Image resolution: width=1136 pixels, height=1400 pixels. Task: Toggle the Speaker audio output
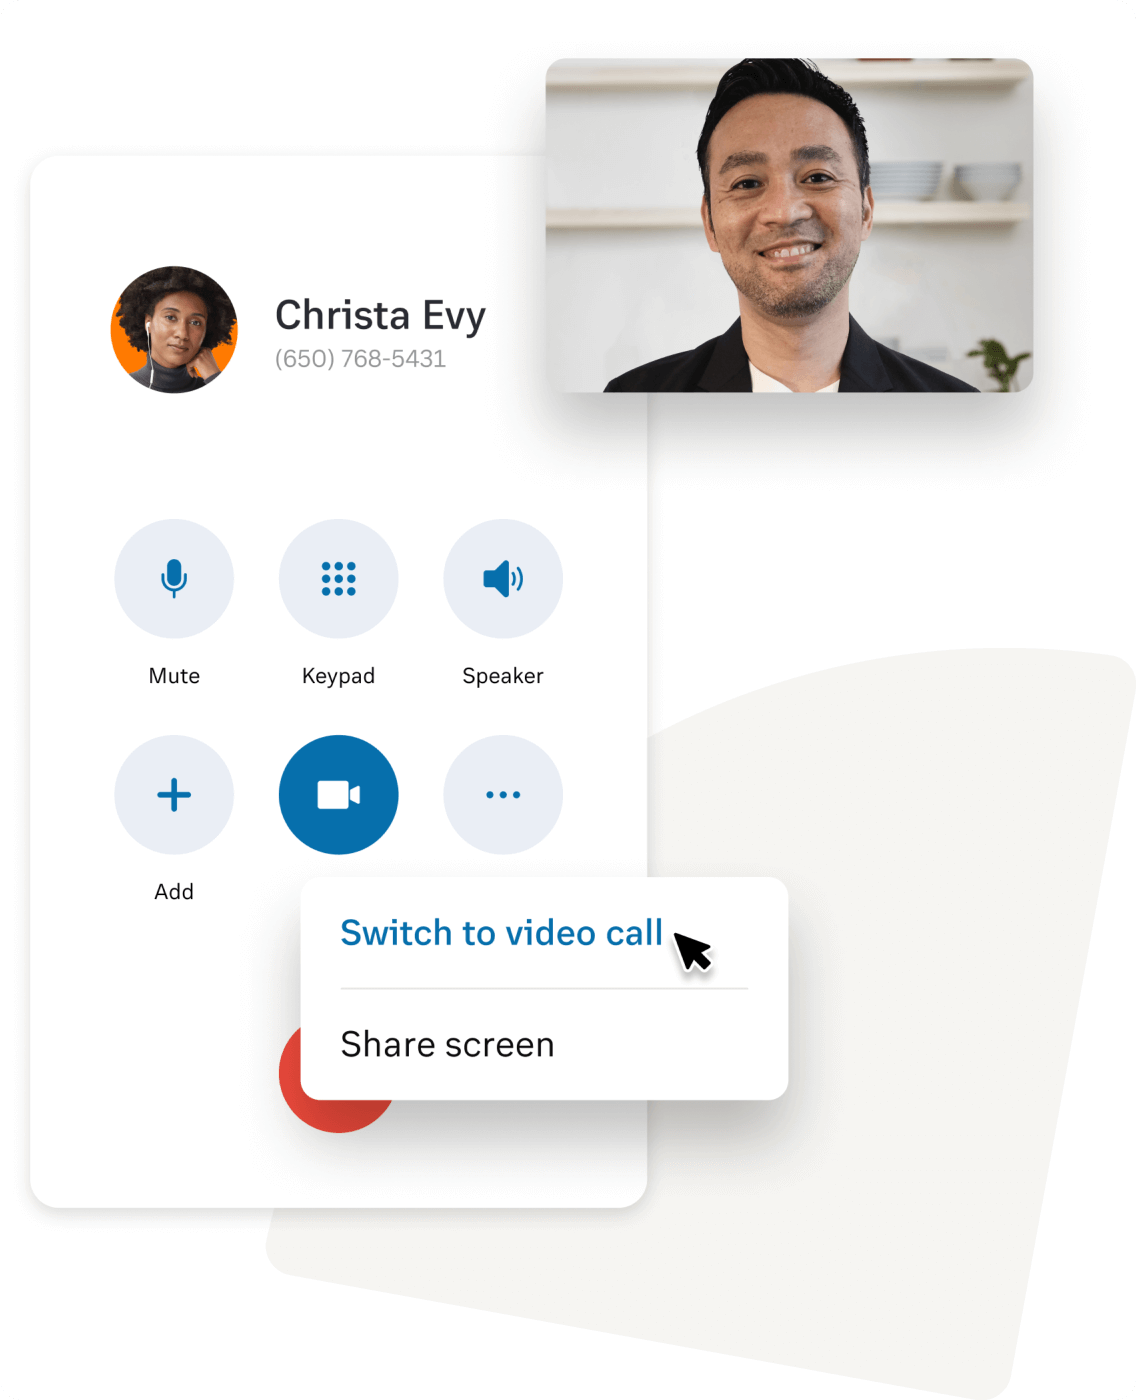(502, 578)
